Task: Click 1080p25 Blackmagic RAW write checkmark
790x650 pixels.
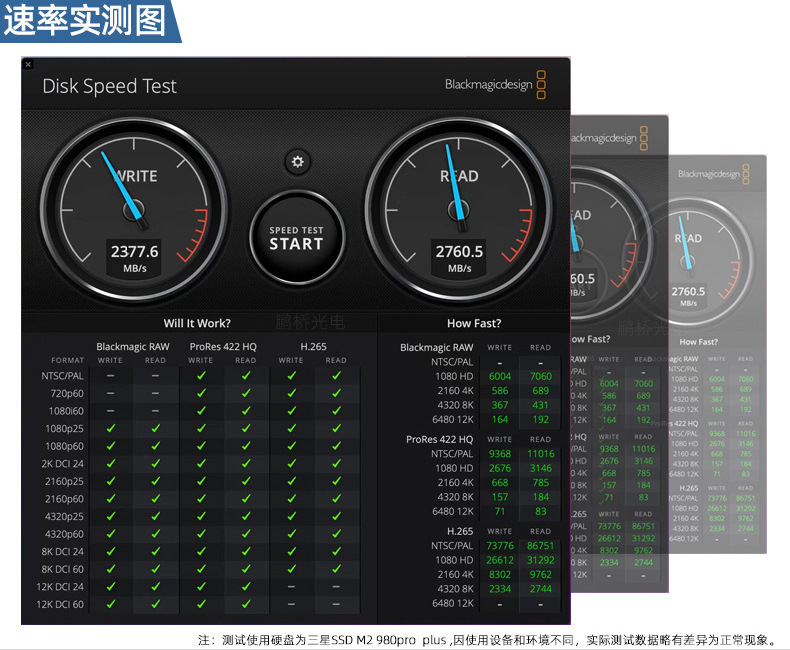Action: click(x=111, y=428)
